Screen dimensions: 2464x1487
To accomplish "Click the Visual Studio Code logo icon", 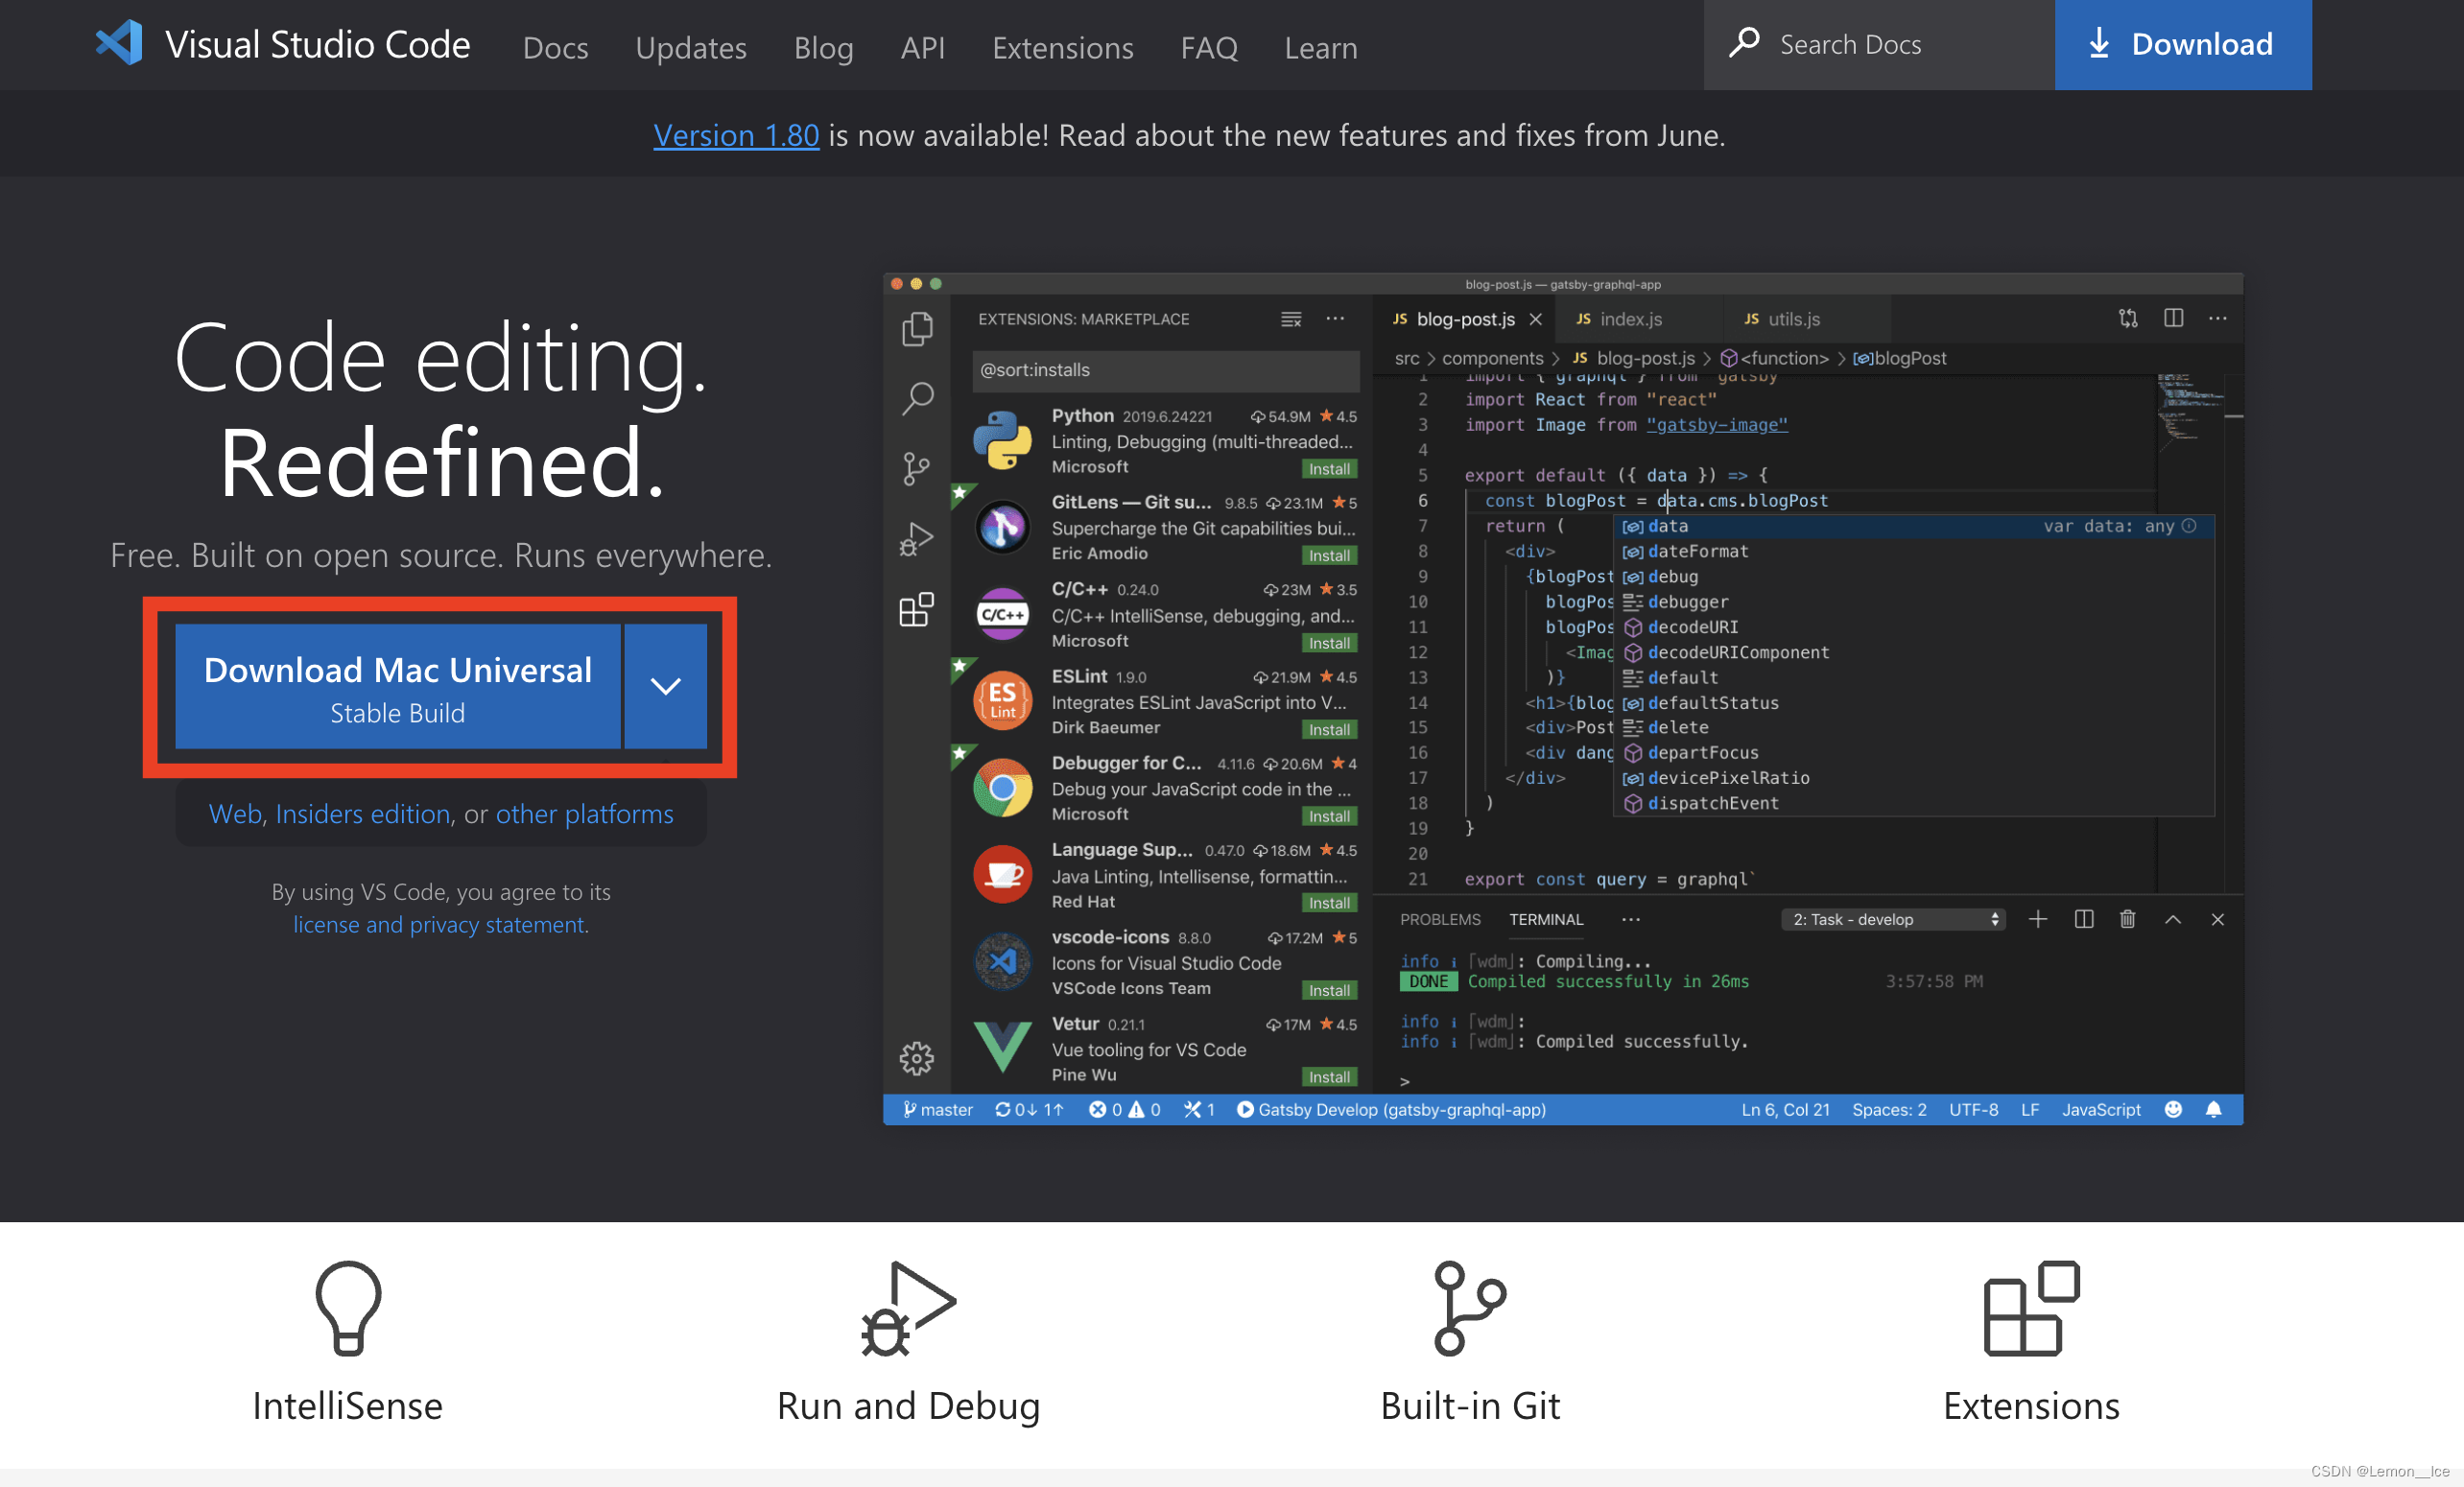I will click(119, 44).
